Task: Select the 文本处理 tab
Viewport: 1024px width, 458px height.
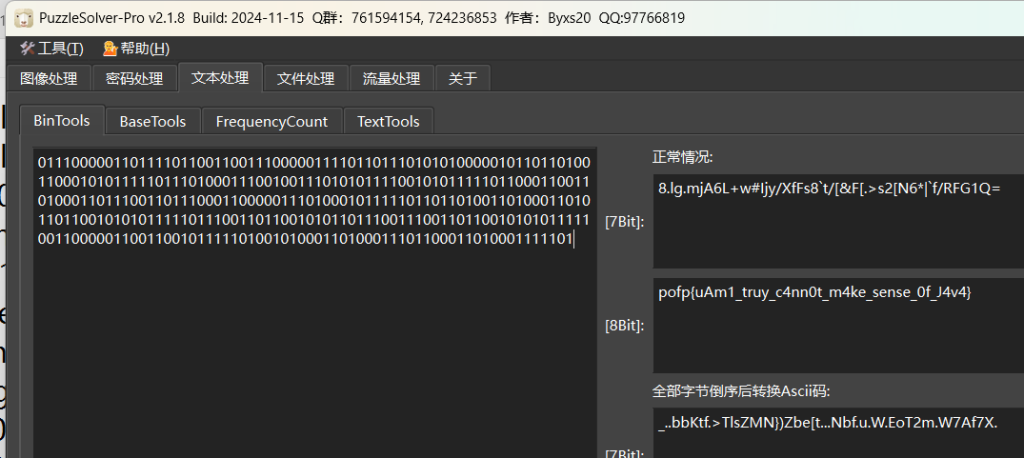Action: pyautogui.click(x=220, y=78)
